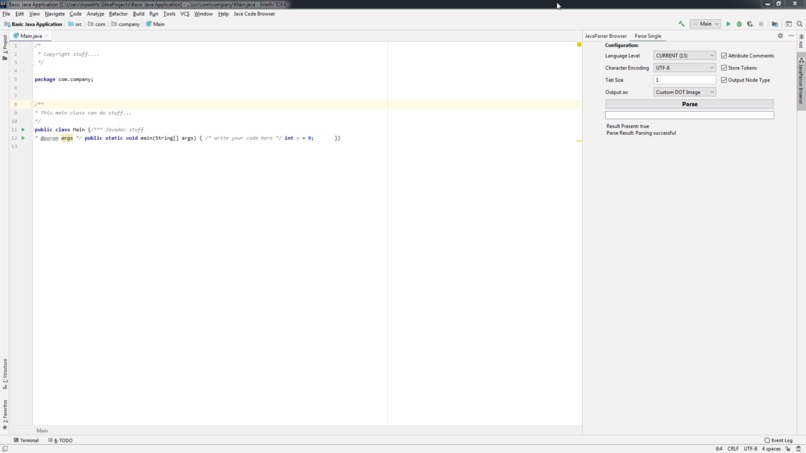The width and height of the screenshot is (806, 453).
Task: Click the 'Parse Result: Parsing successful' text
Action: (x=641, y=133)
